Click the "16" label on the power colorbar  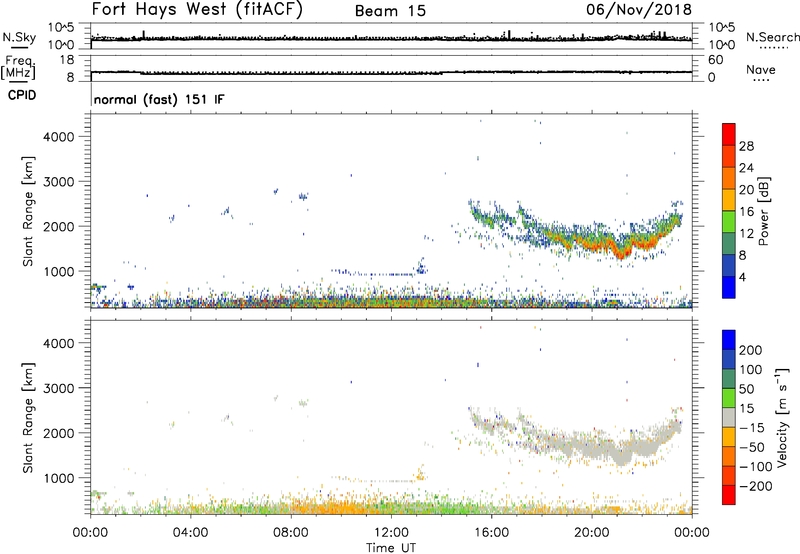746,212
